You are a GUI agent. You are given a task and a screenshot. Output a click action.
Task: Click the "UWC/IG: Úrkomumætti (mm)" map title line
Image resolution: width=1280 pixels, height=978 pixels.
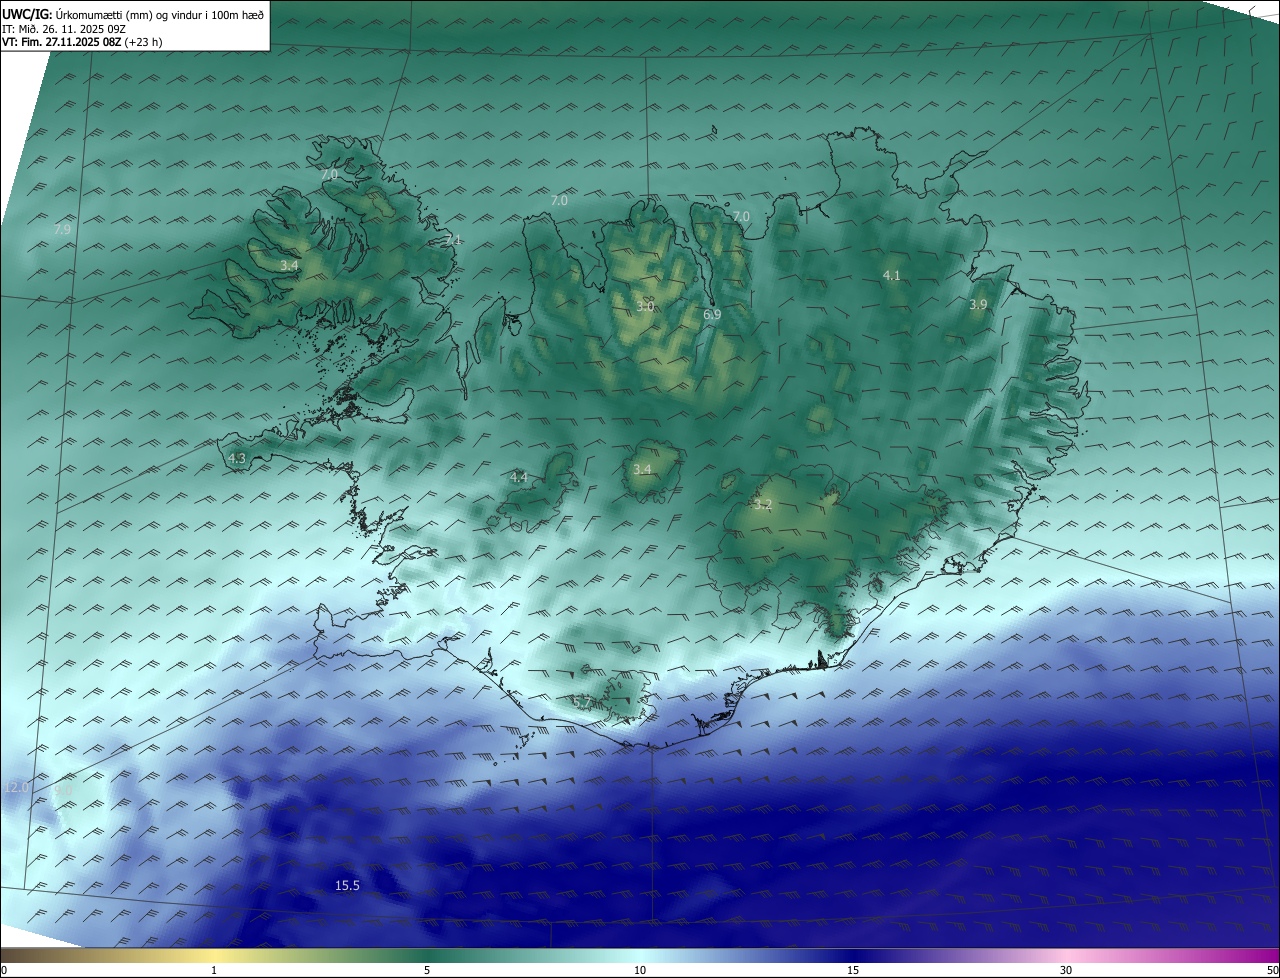133,14
